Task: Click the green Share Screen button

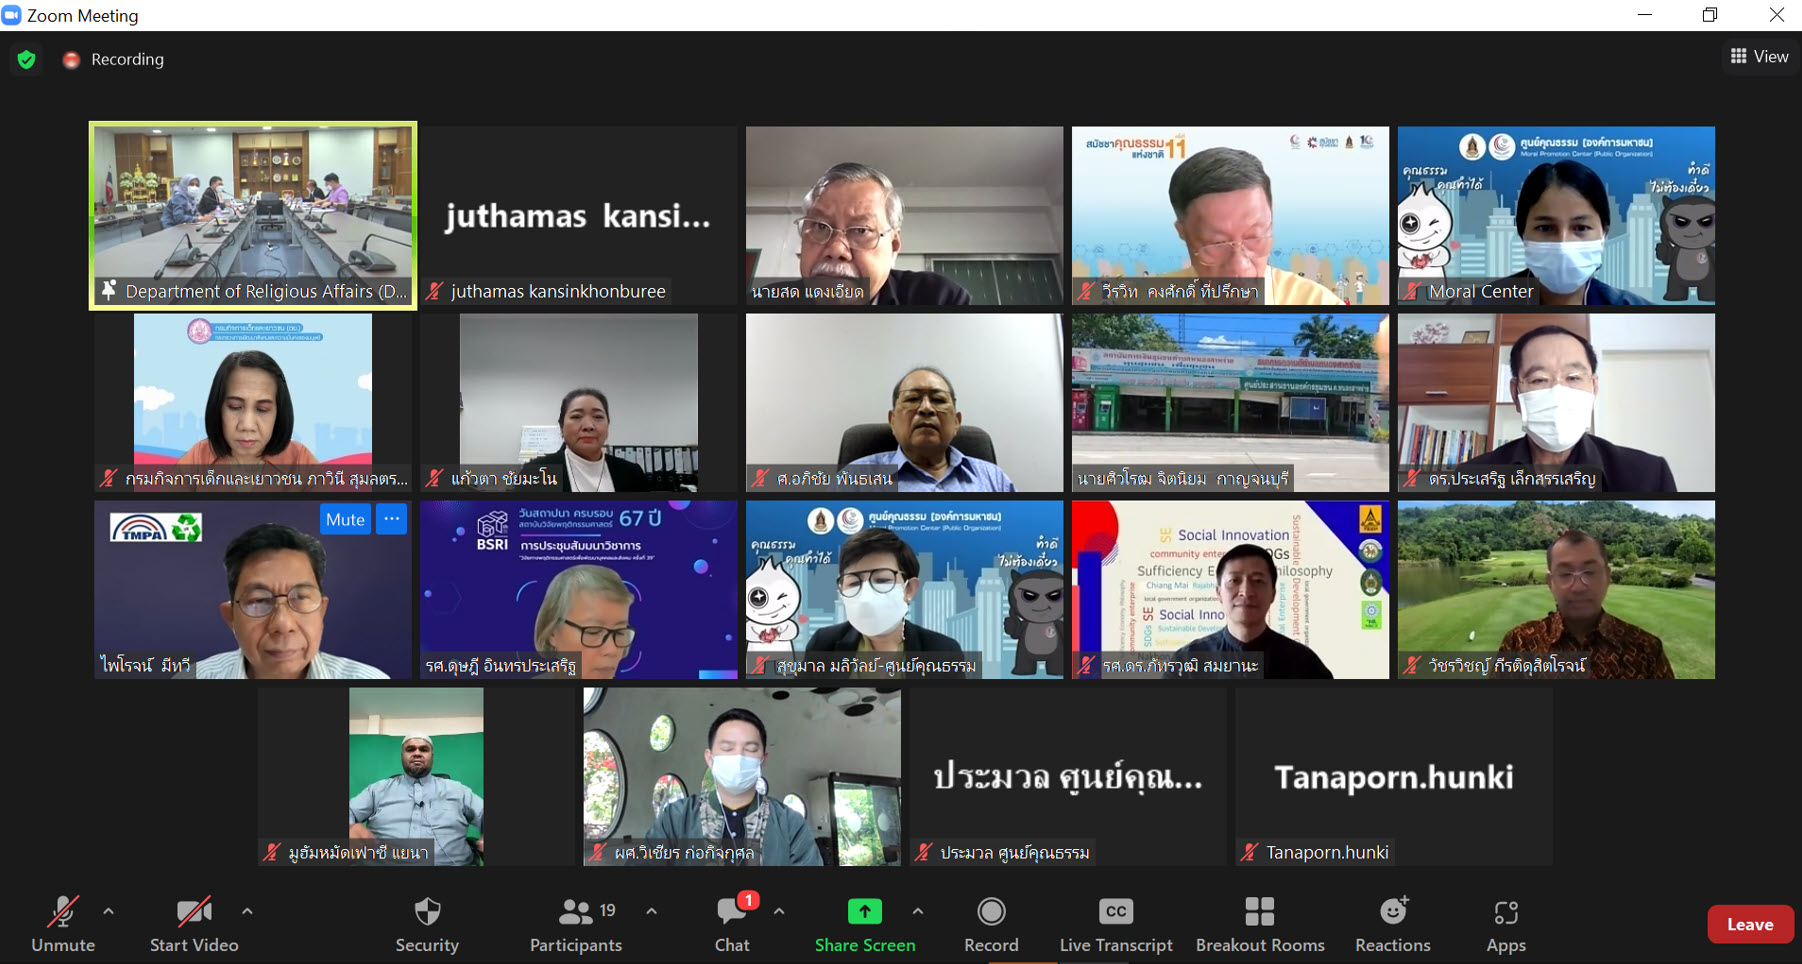Action: click(865, 924)
